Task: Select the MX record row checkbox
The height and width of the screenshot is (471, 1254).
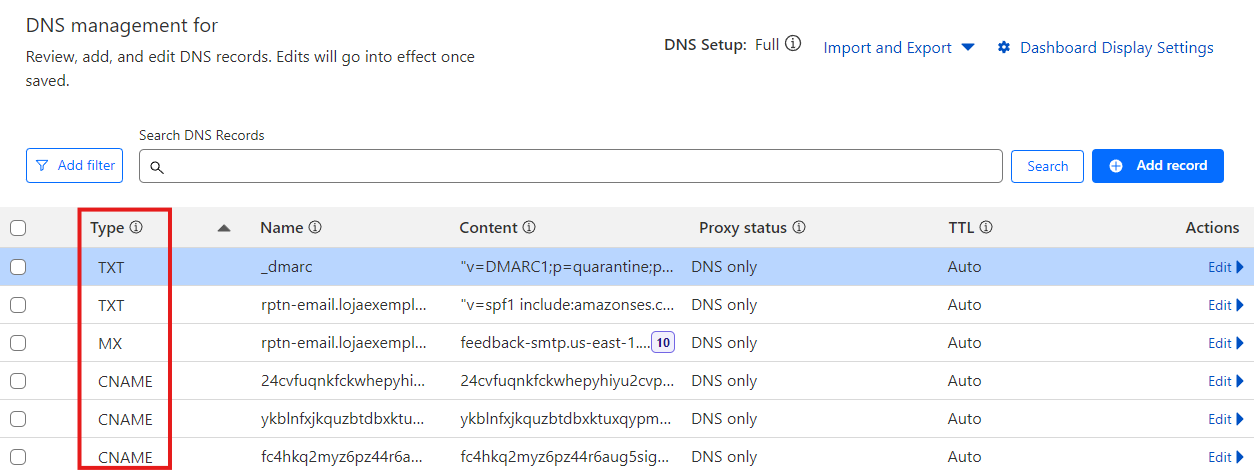Action: pyautogui.click(x=18, y=343)
